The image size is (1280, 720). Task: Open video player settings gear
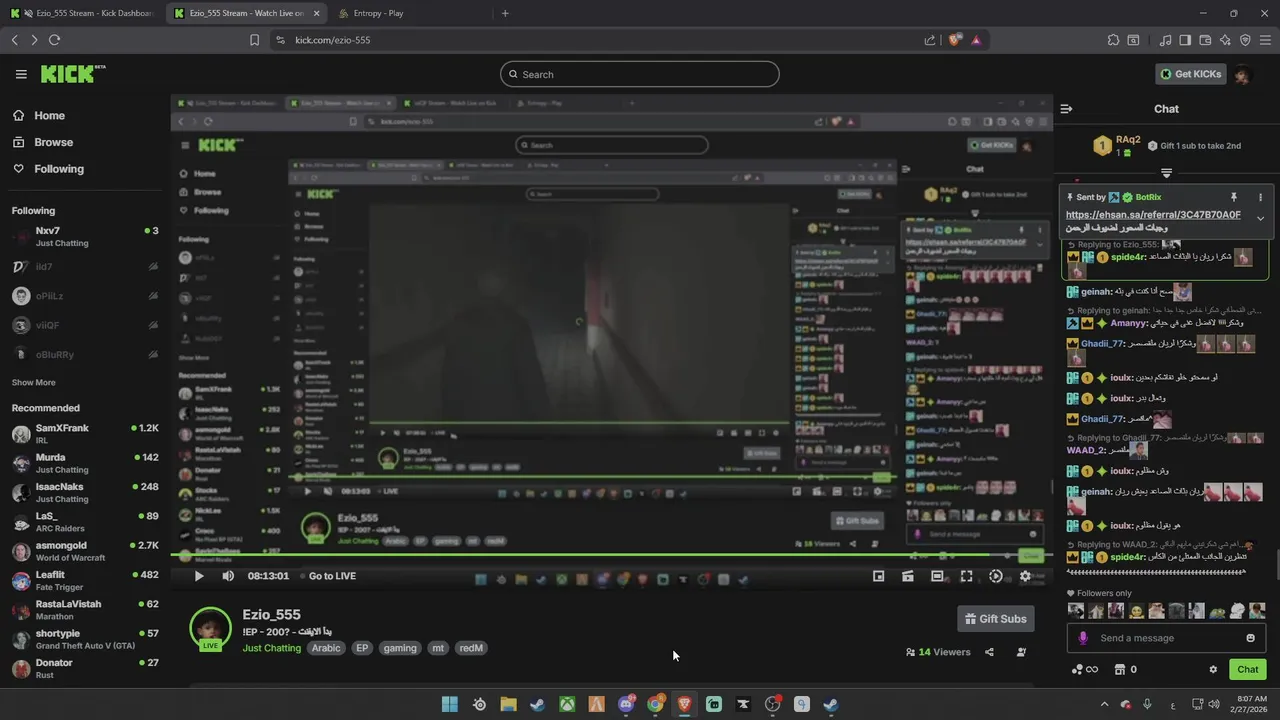click(1025, 576)
